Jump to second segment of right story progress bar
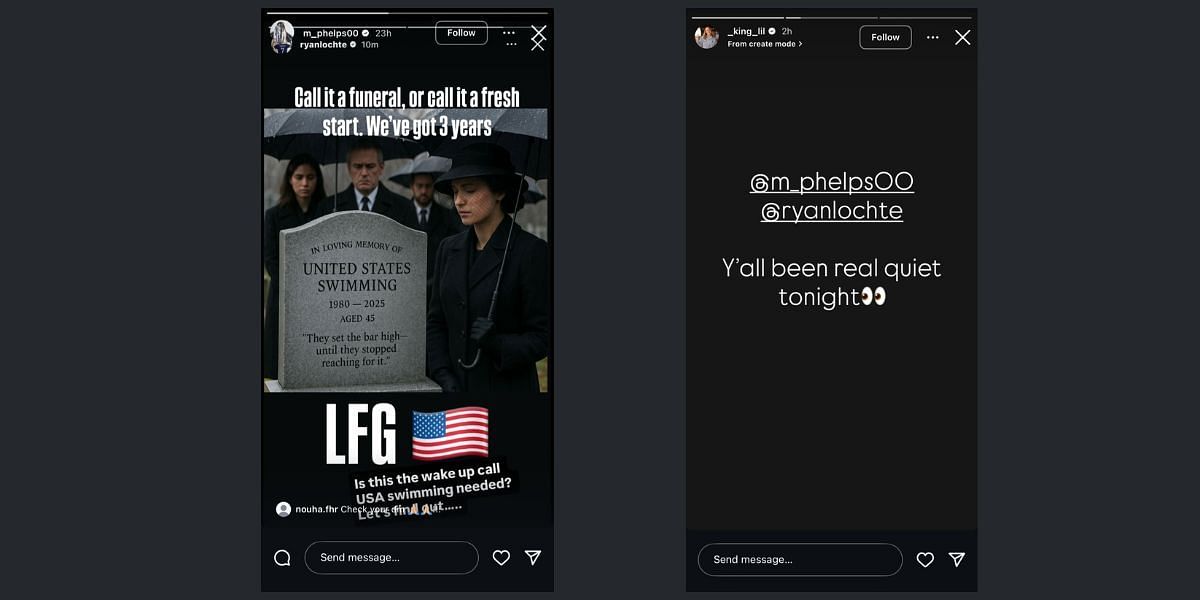Image resolution: width=1200 pixels, height=600 pixels. coord(832,17)
